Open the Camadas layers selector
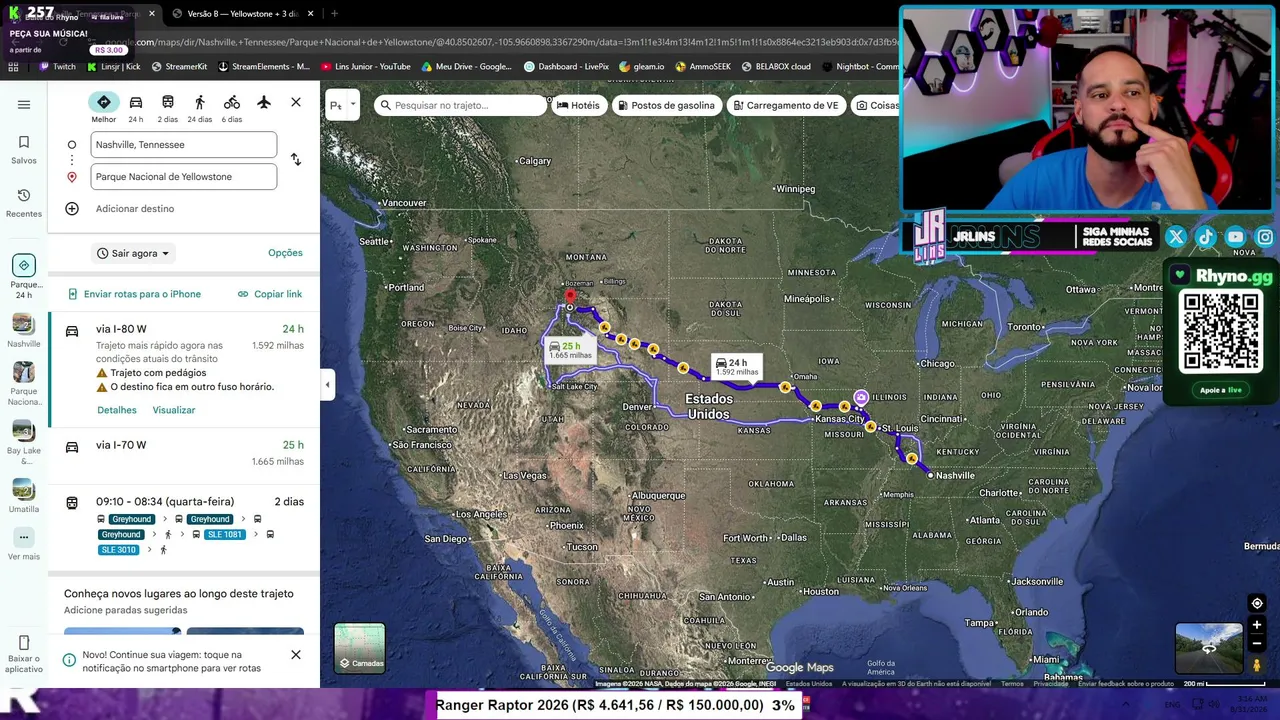Image resolution: width=1280 pixels, height=720 pixels. (360, 648)
